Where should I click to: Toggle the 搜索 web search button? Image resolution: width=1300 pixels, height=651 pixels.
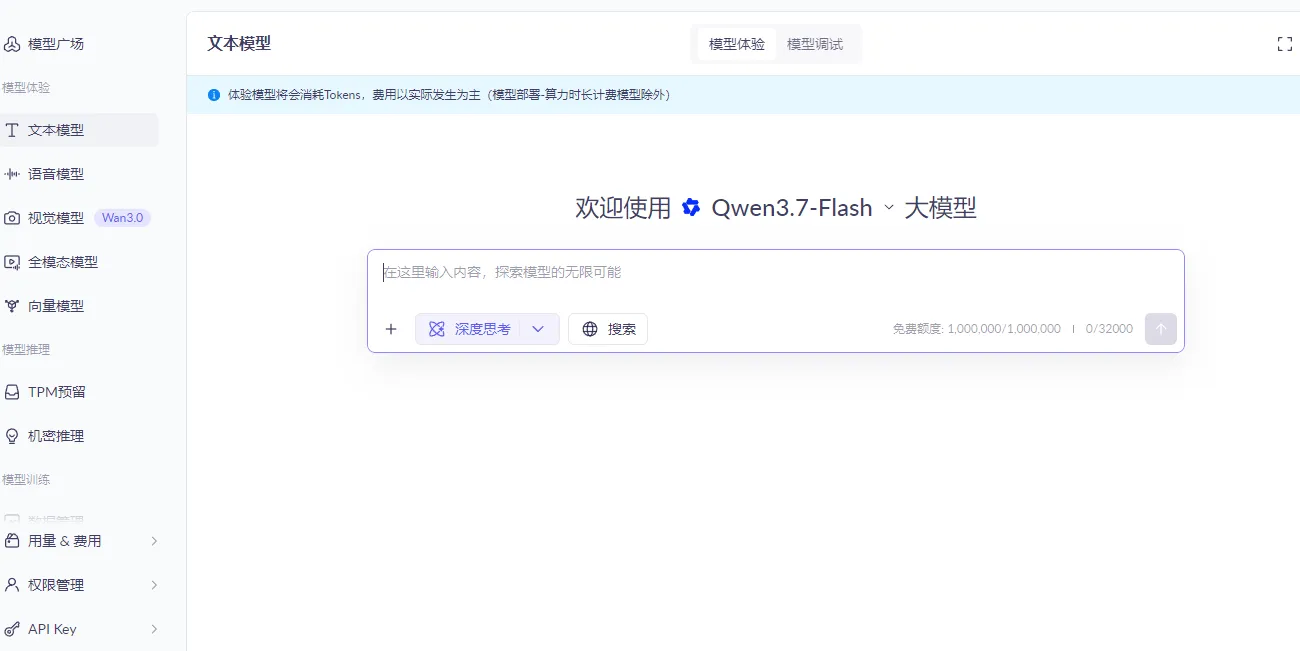coord(608,329)
